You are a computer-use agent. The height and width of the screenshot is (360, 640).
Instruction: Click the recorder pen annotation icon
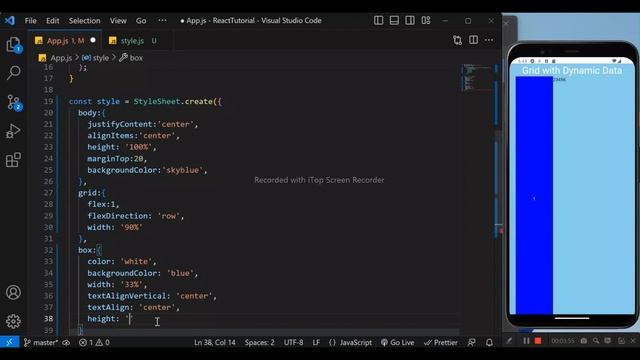pos(509,340)
